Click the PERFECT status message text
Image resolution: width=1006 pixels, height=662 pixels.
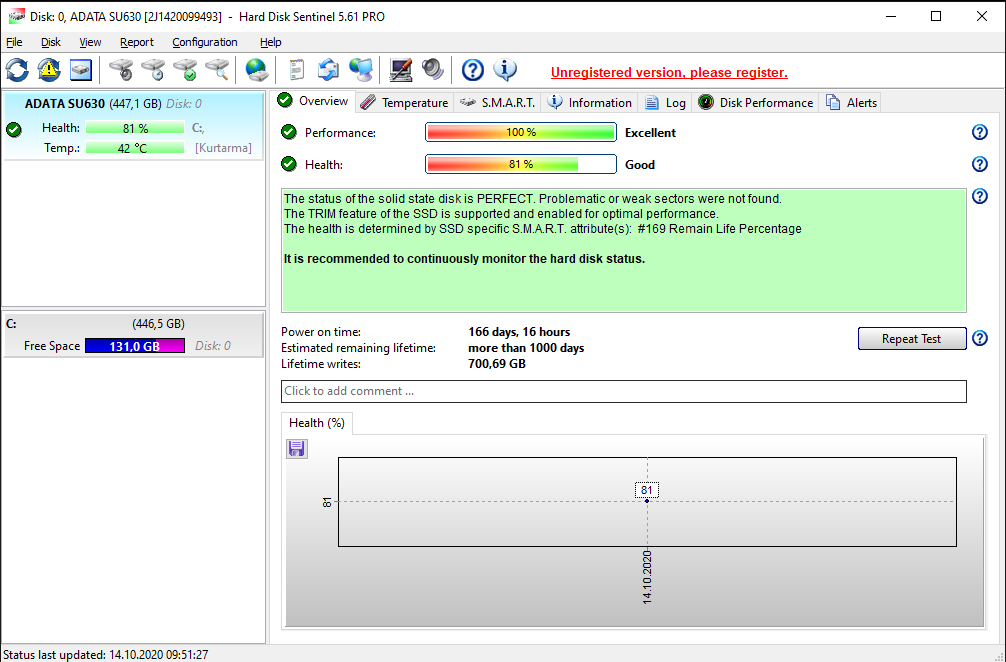point(533,199)
